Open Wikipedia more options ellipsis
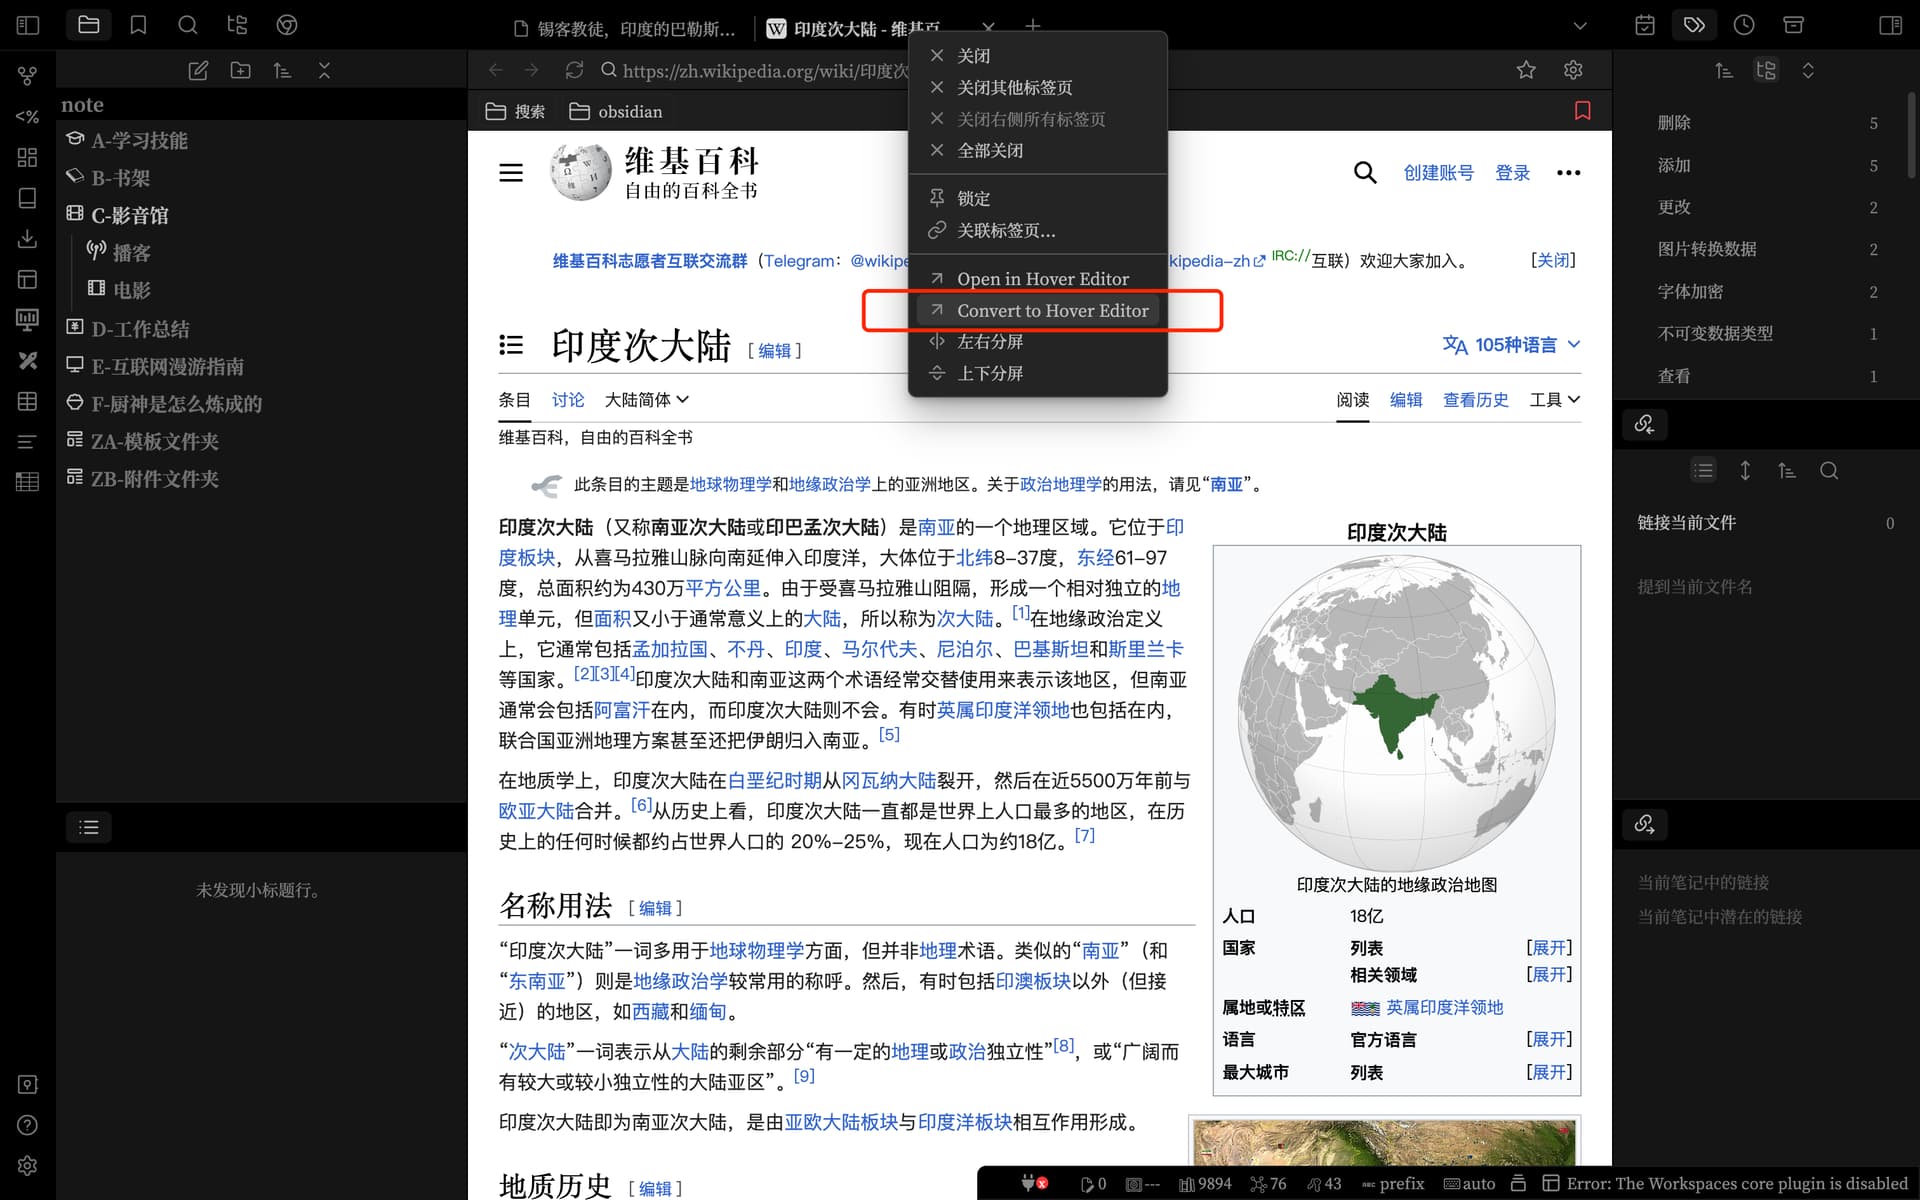Viewport: 1920px width, 1200px height. 1568,173
